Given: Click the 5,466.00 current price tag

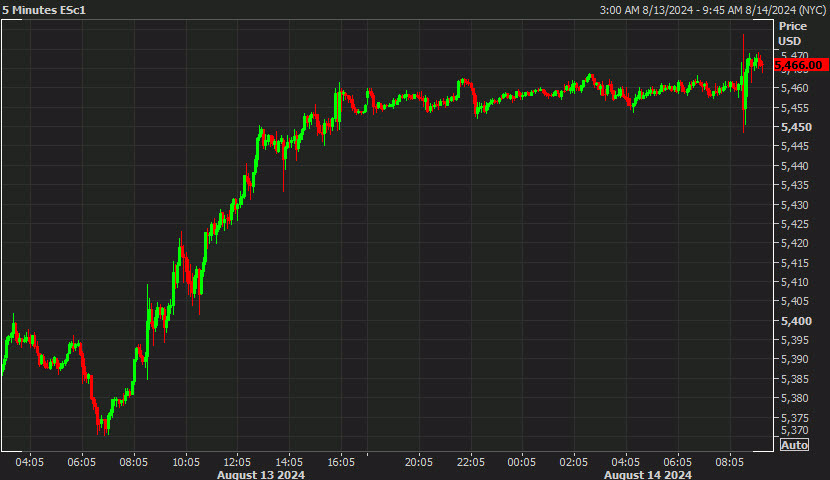Looking at the screenshot, I should (801, 65).
